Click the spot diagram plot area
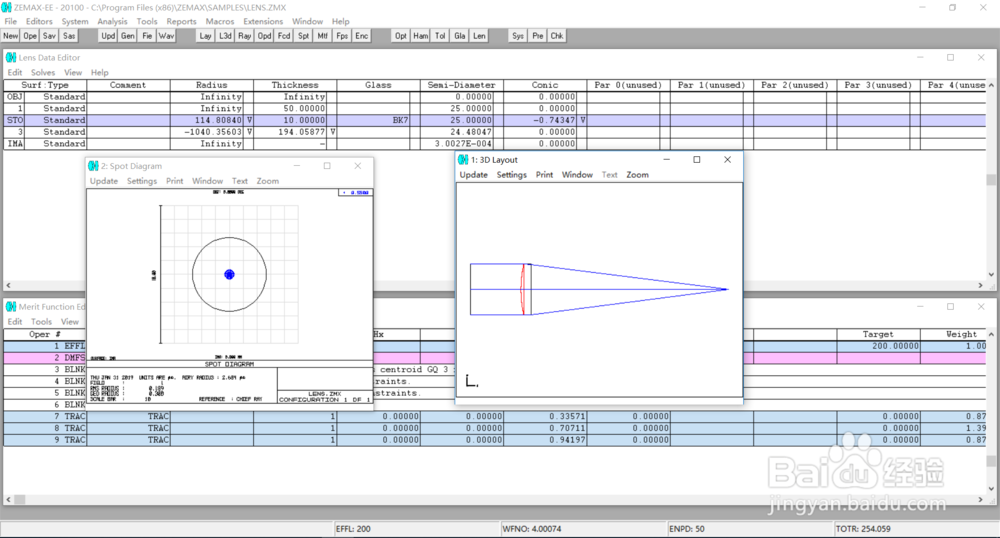The image size is (1000, 538). (x=230, y=274)
